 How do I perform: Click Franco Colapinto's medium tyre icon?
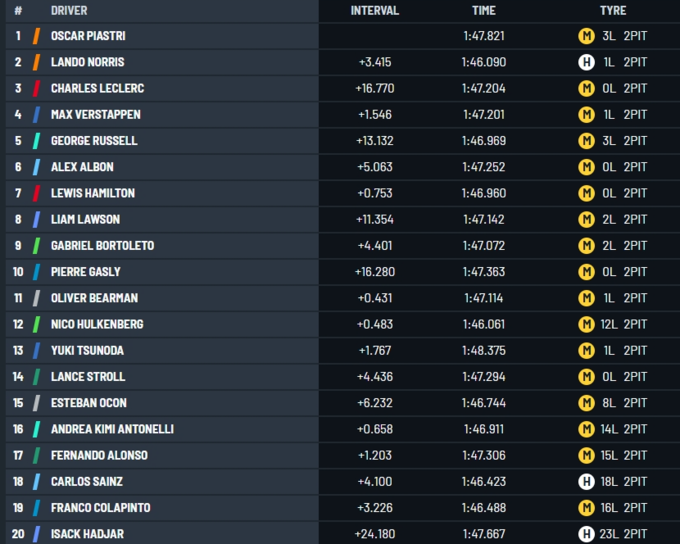(586, 507)
